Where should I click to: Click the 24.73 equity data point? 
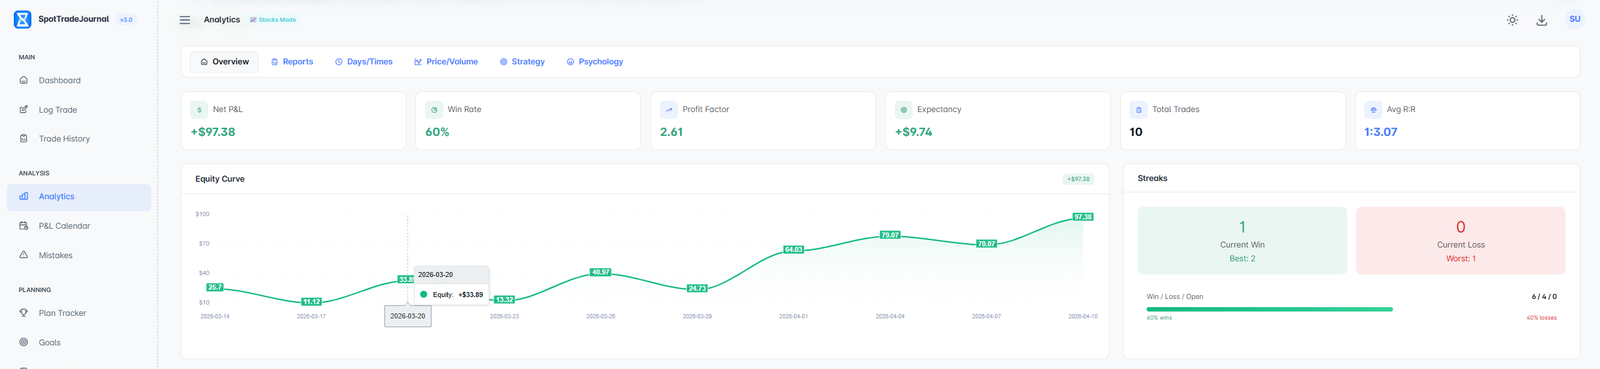(697, 288)
